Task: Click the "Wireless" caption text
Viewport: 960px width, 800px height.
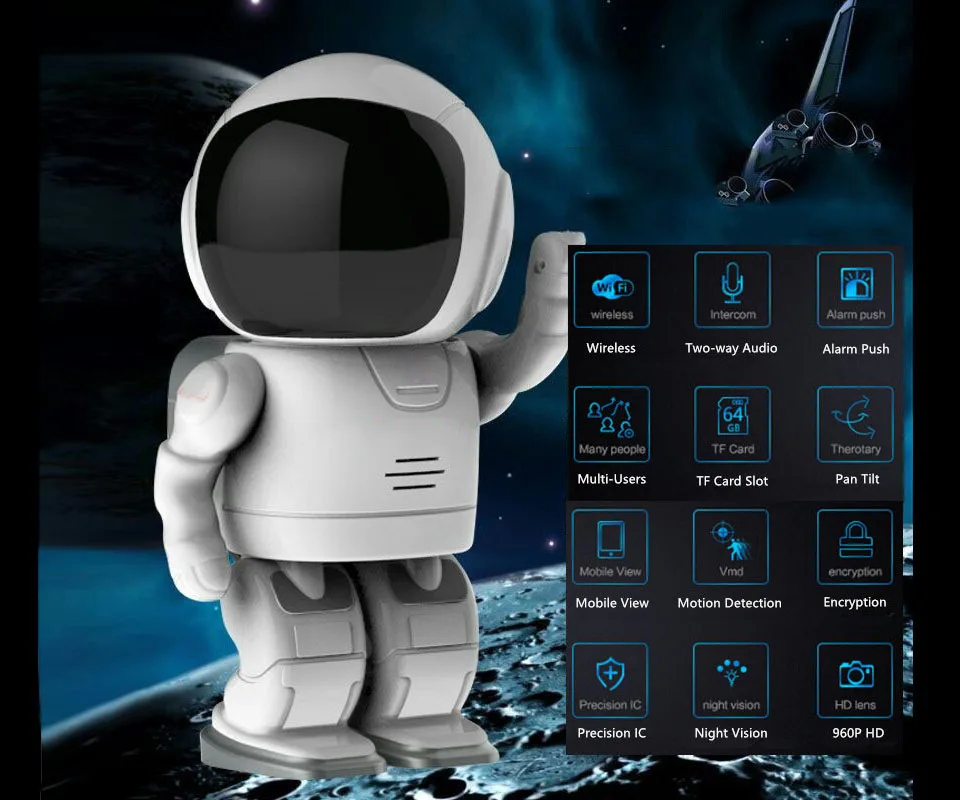Action: [611, 348]
